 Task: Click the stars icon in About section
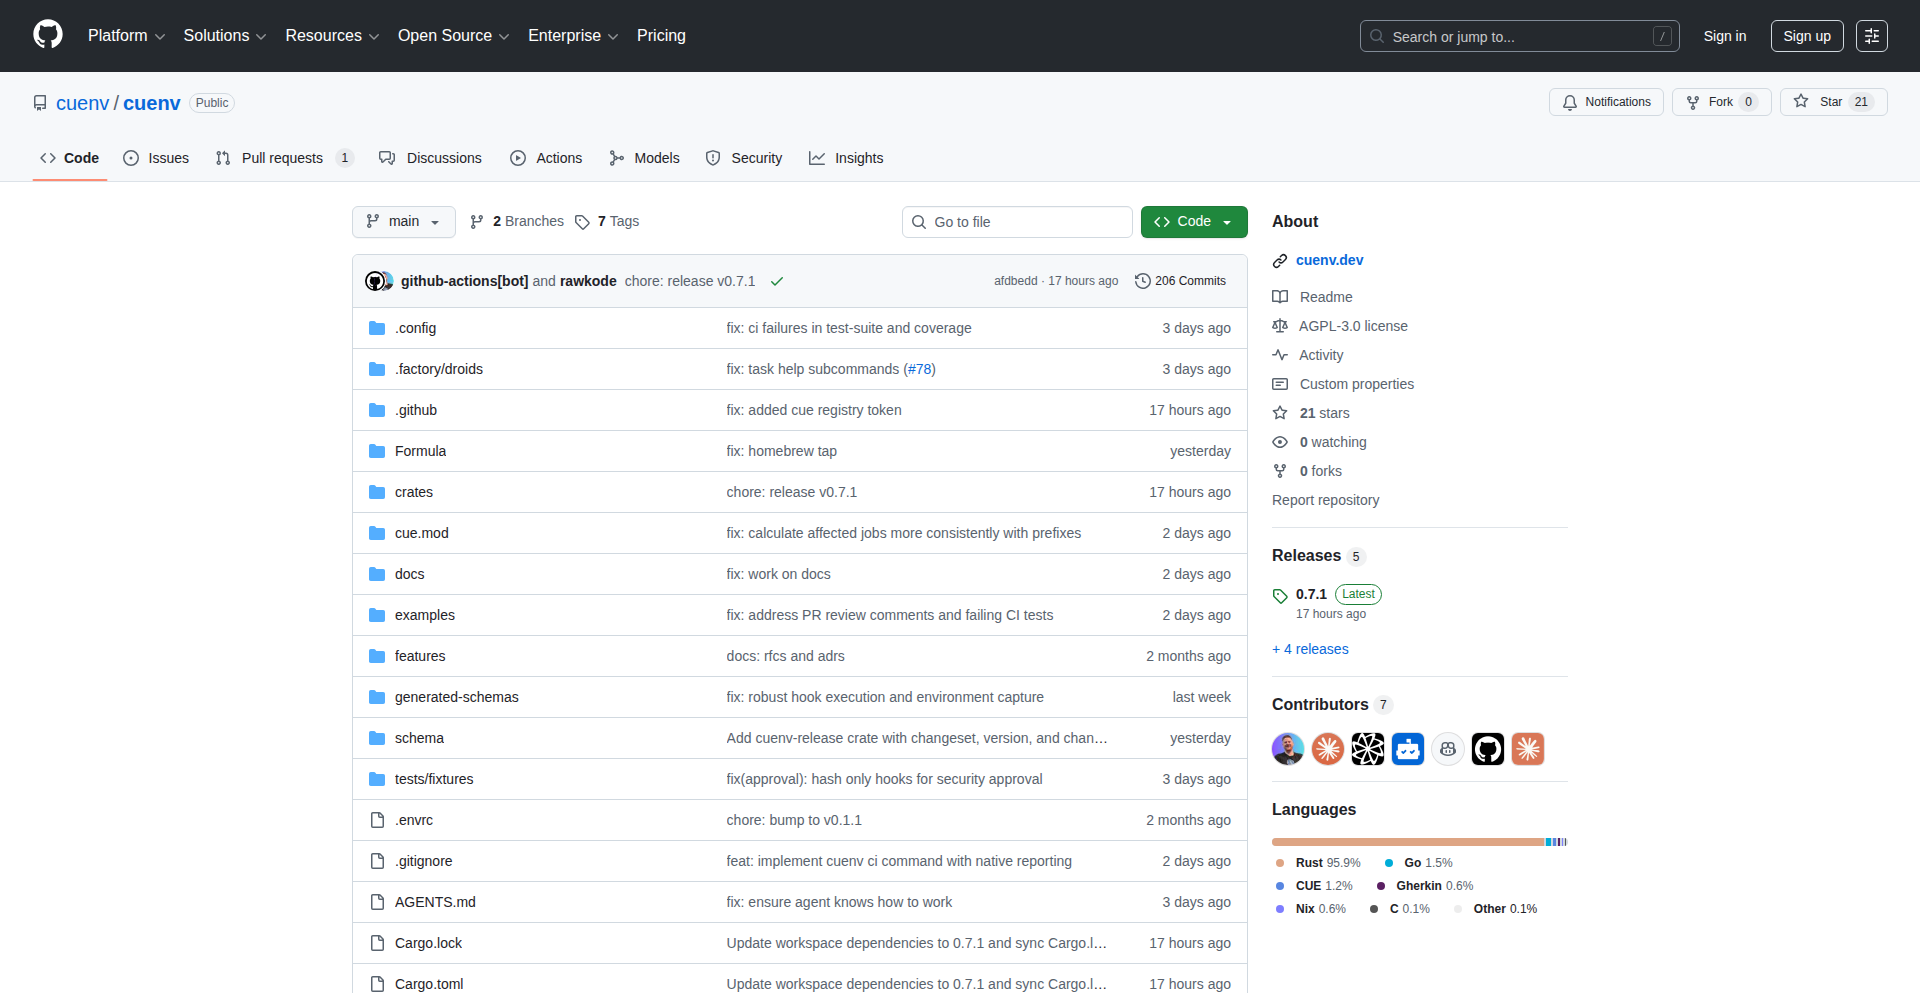pos(1280,413)
